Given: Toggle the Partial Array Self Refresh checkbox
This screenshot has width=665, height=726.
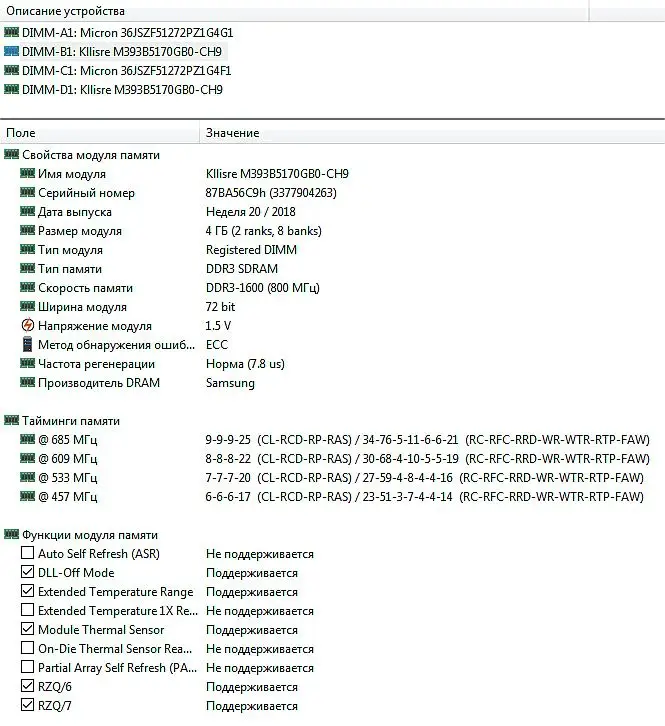Looking at the screenshot, I should point(27,667).
